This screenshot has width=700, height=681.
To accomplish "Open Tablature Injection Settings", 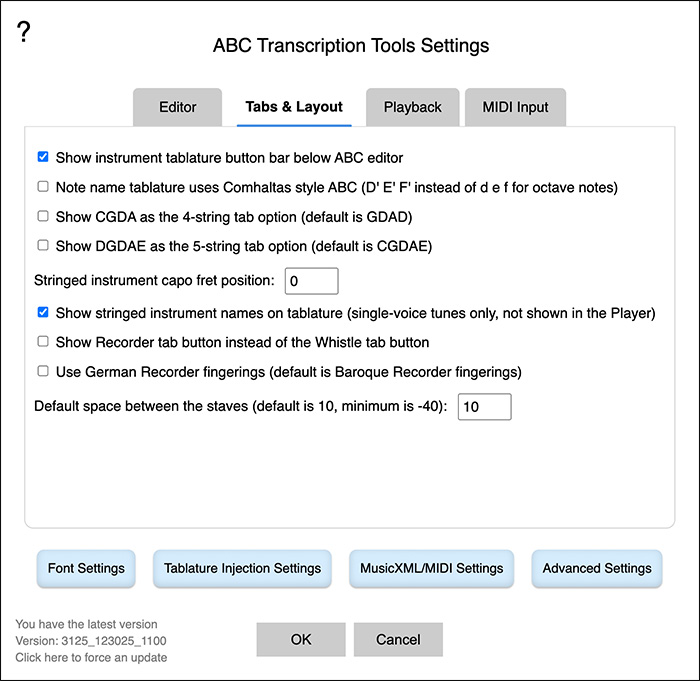I will (242, 568).
